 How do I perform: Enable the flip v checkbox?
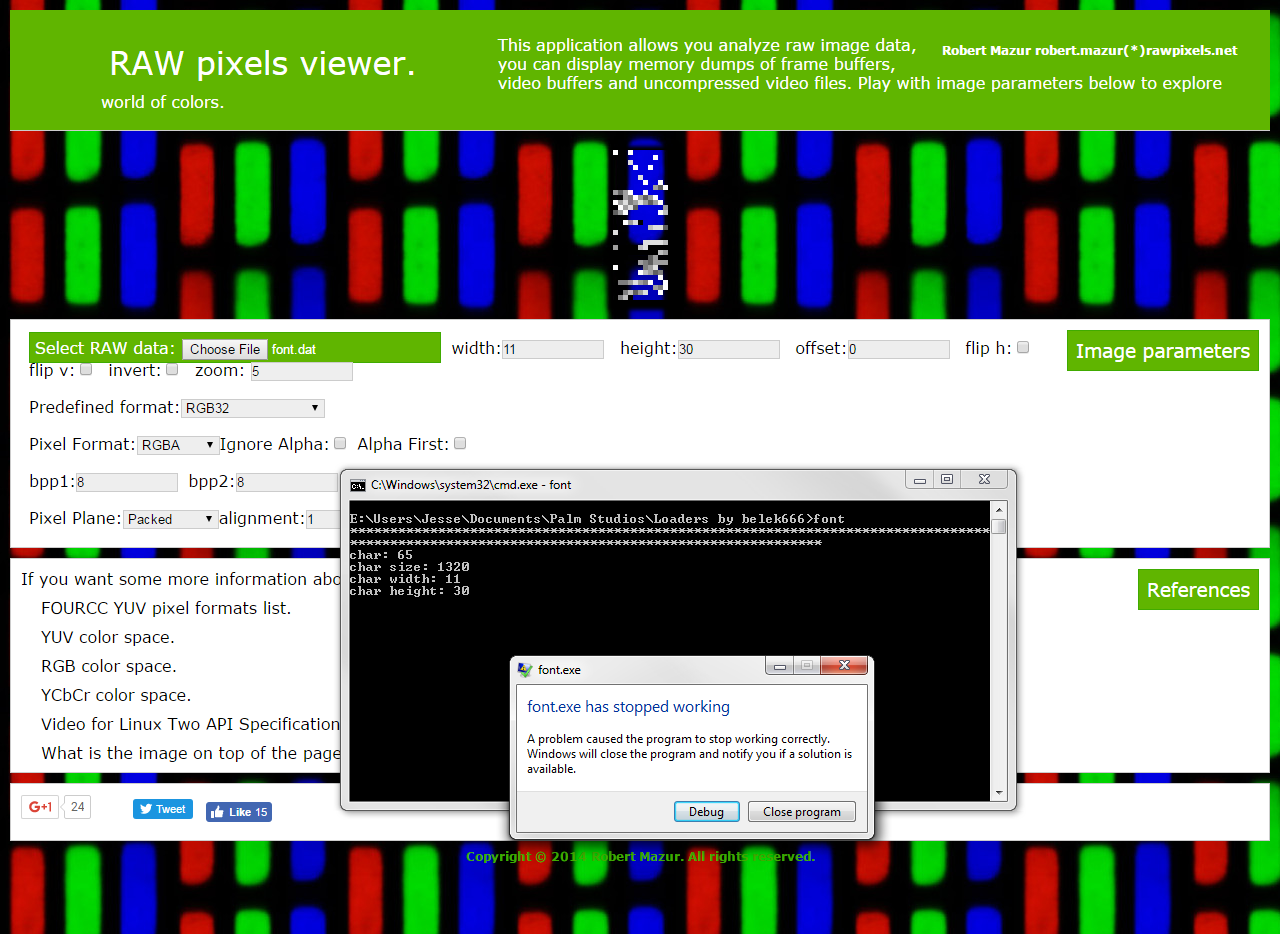(86, 369)
